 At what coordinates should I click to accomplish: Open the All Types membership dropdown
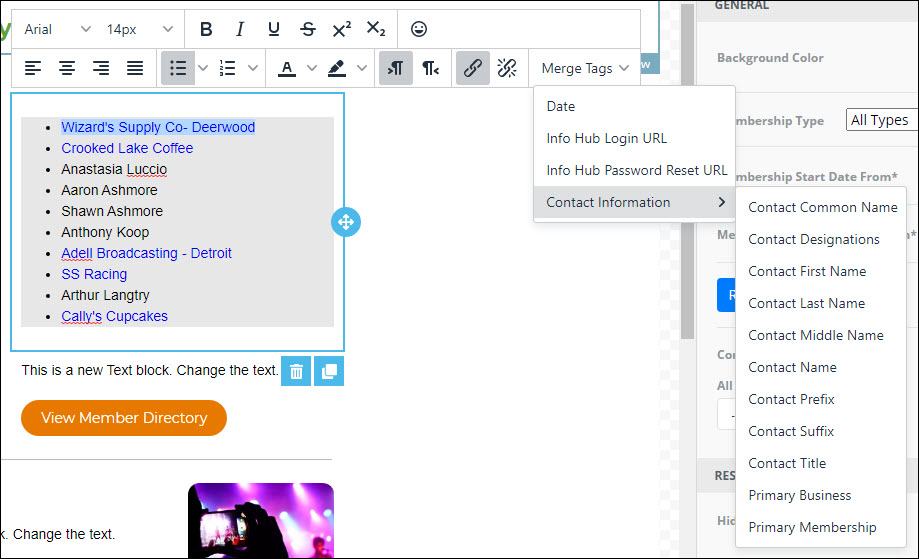click(x=881, y=120)
